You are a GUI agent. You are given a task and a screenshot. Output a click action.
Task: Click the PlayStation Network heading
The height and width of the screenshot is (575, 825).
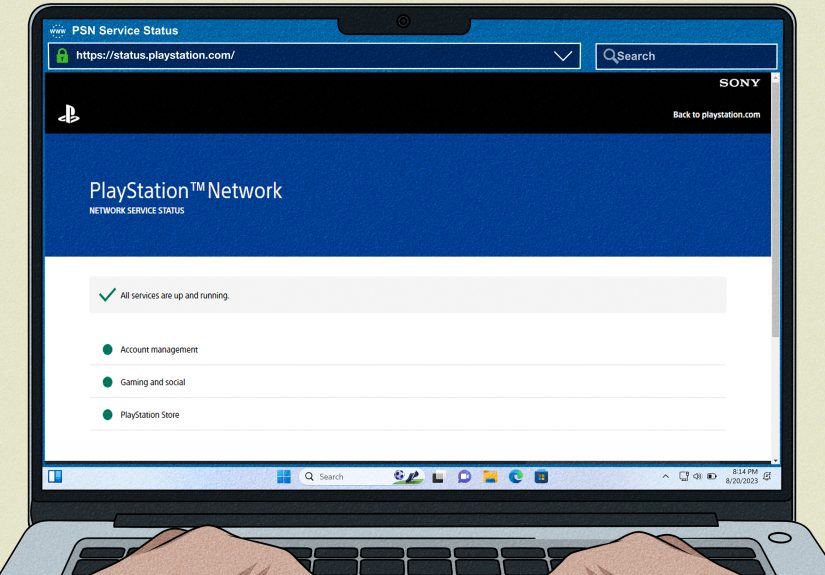point(185,190)
